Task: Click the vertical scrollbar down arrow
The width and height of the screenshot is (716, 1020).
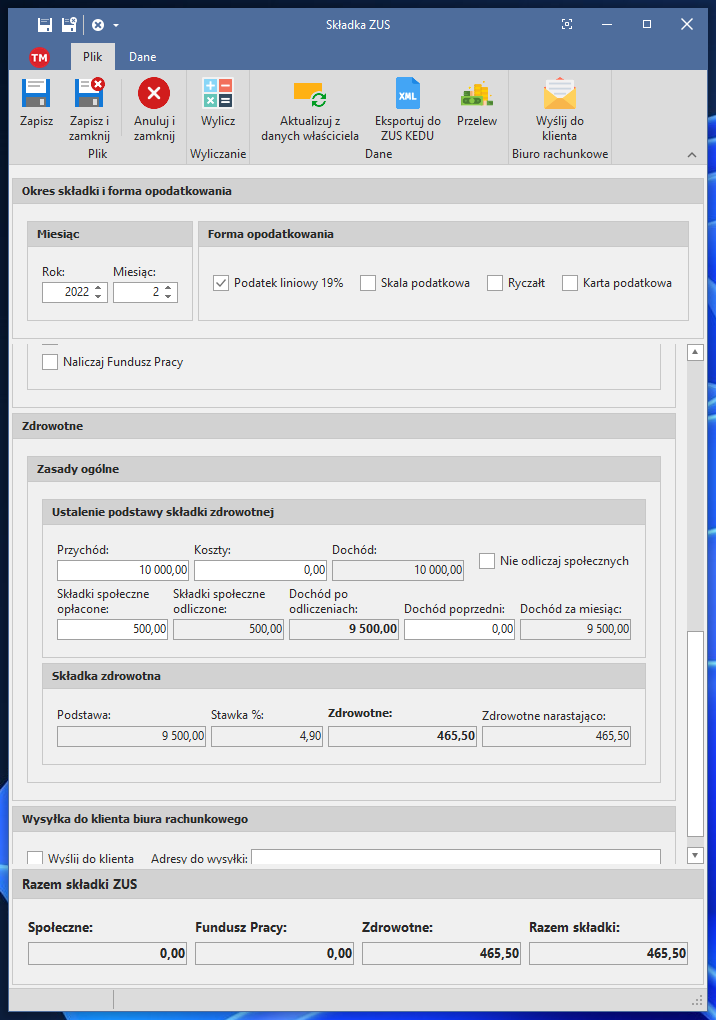Action: pyautogui.click(x=696, y=855)
